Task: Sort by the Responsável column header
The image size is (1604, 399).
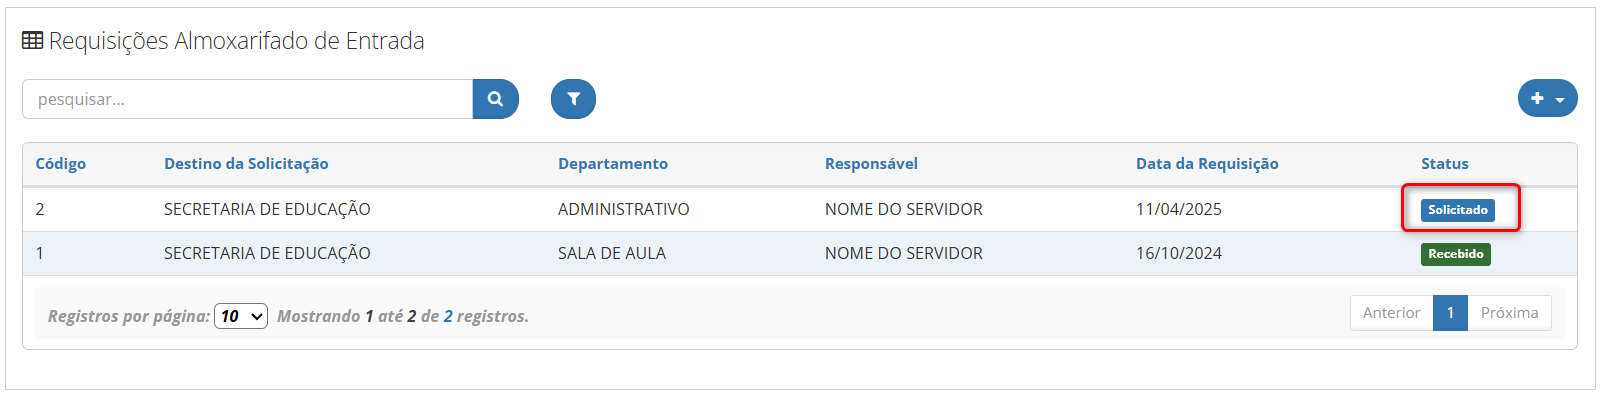Action: point(871,164)
